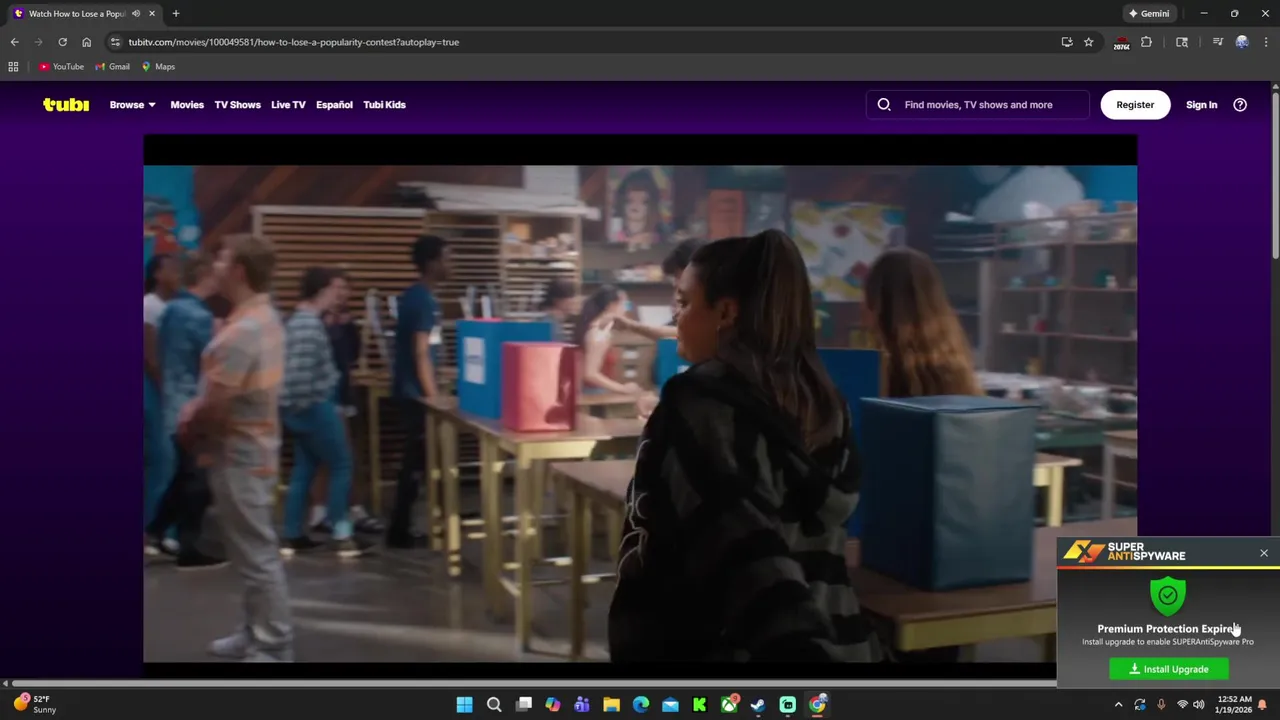Viewport: 1280px width, 720px height.
Task: Open the Mail app from the taskbar
Action: pos(670,704)
